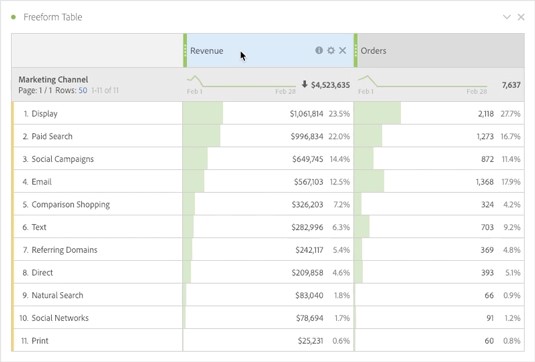Click Print orders cell 60

(x=489, y=341)
